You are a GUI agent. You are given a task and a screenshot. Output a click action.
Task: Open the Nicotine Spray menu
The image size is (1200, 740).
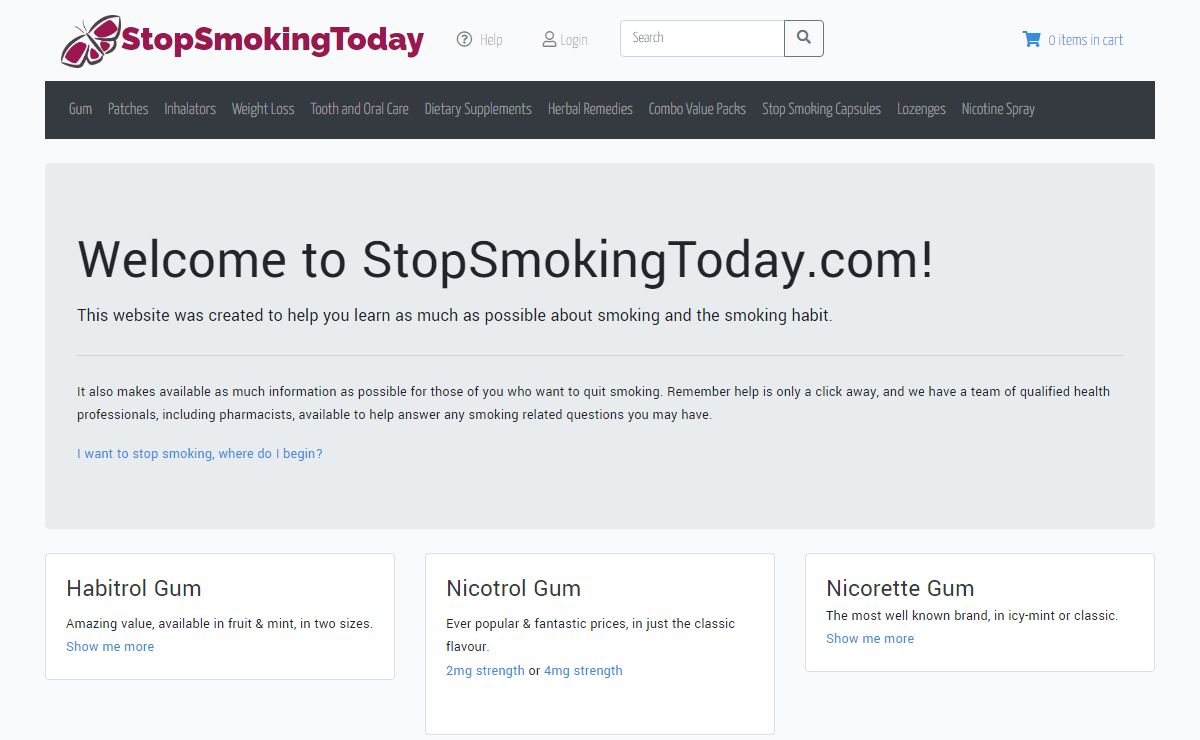(998, 109)
